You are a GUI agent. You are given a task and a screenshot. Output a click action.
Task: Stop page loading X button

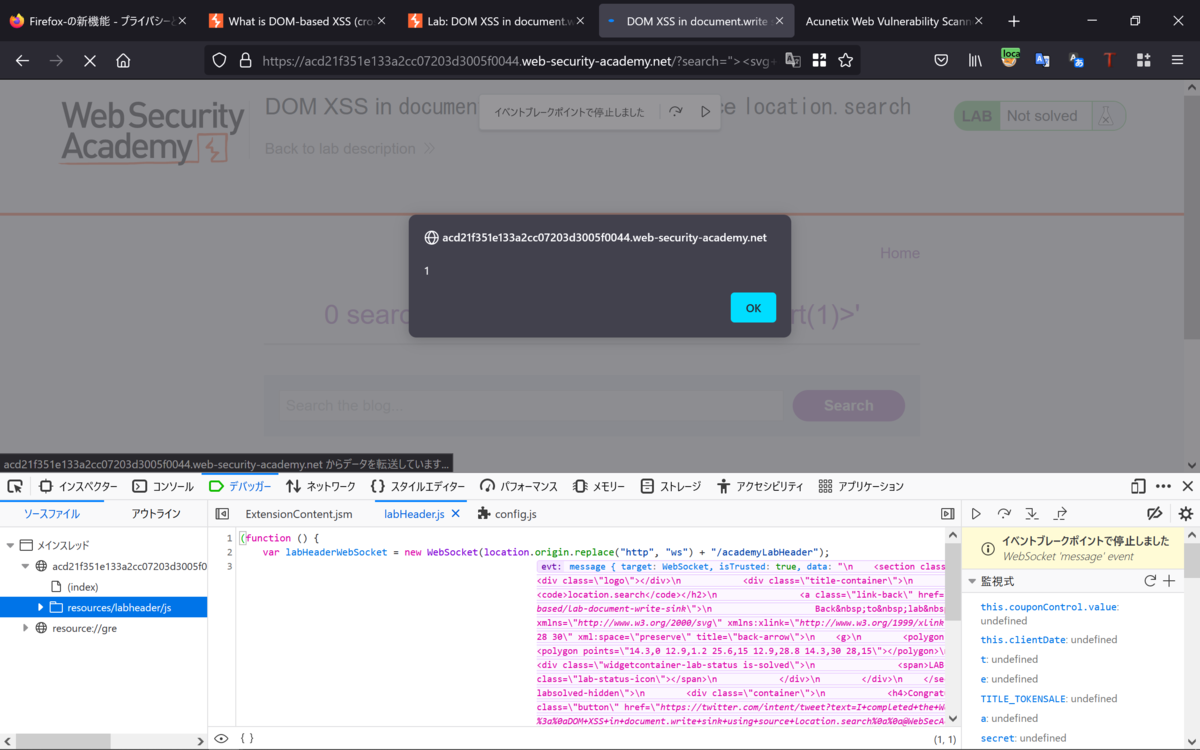pos(89,60)
